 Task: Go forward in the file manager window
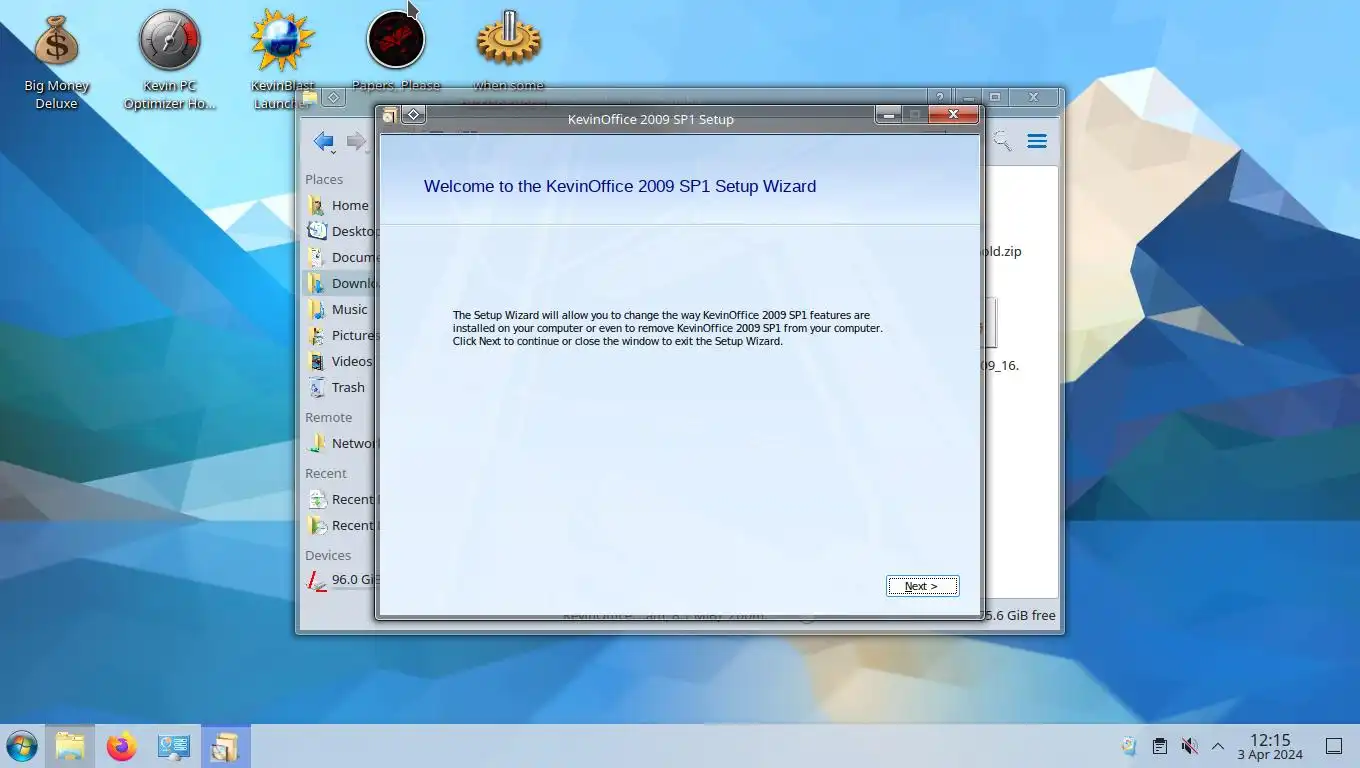[356, 142]
